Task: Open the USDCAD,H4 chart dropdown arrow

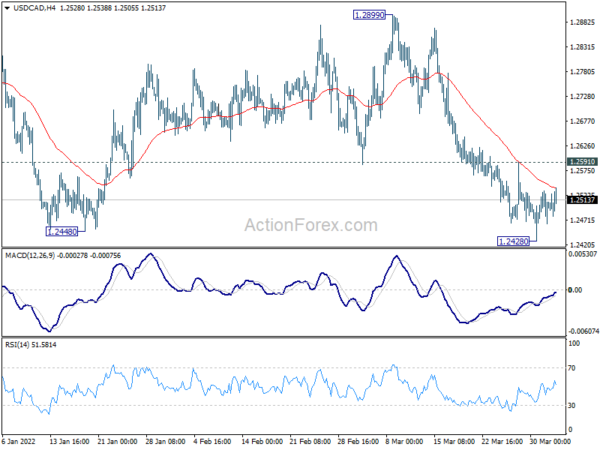Action: point(7,8)
